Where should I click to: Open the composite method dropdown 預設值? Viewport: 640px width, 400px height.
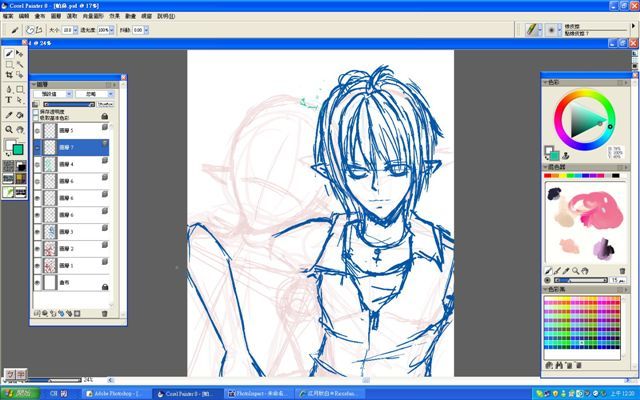tap(53, 94)
